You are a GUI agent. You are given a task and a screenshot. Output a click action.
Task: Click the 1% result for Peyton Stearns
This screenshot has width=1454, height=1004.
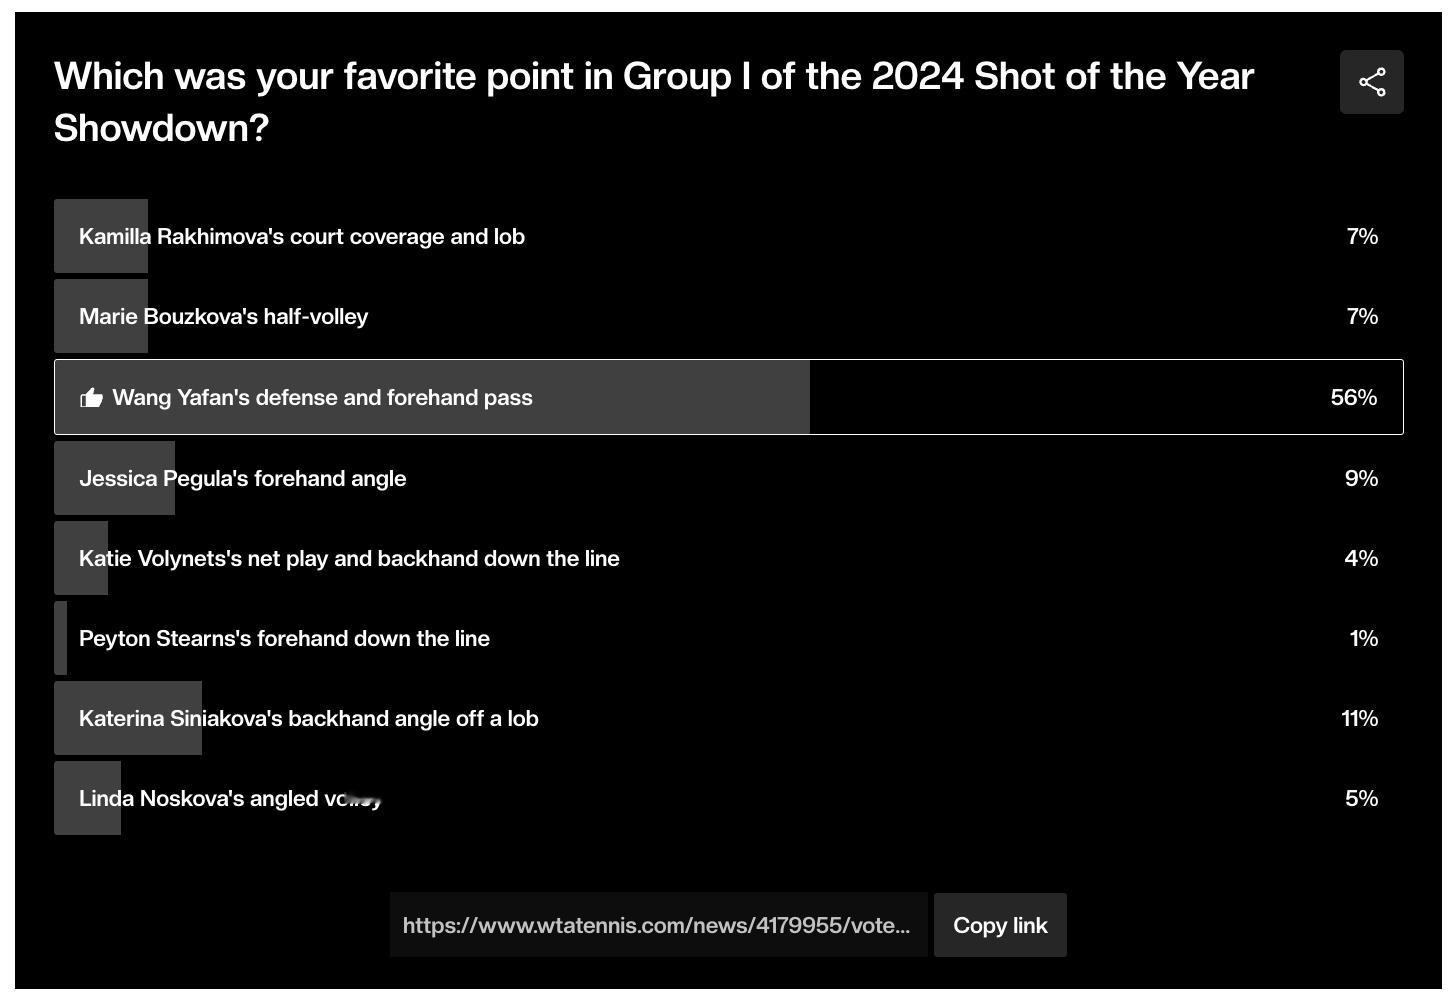click(x=1363, y=638)
